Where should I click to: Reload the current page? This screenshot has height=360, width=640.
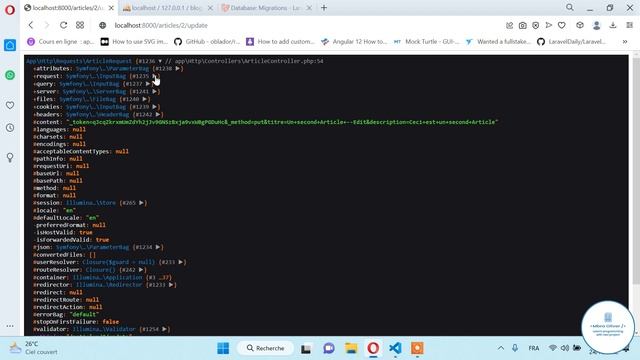coord(63,25)
